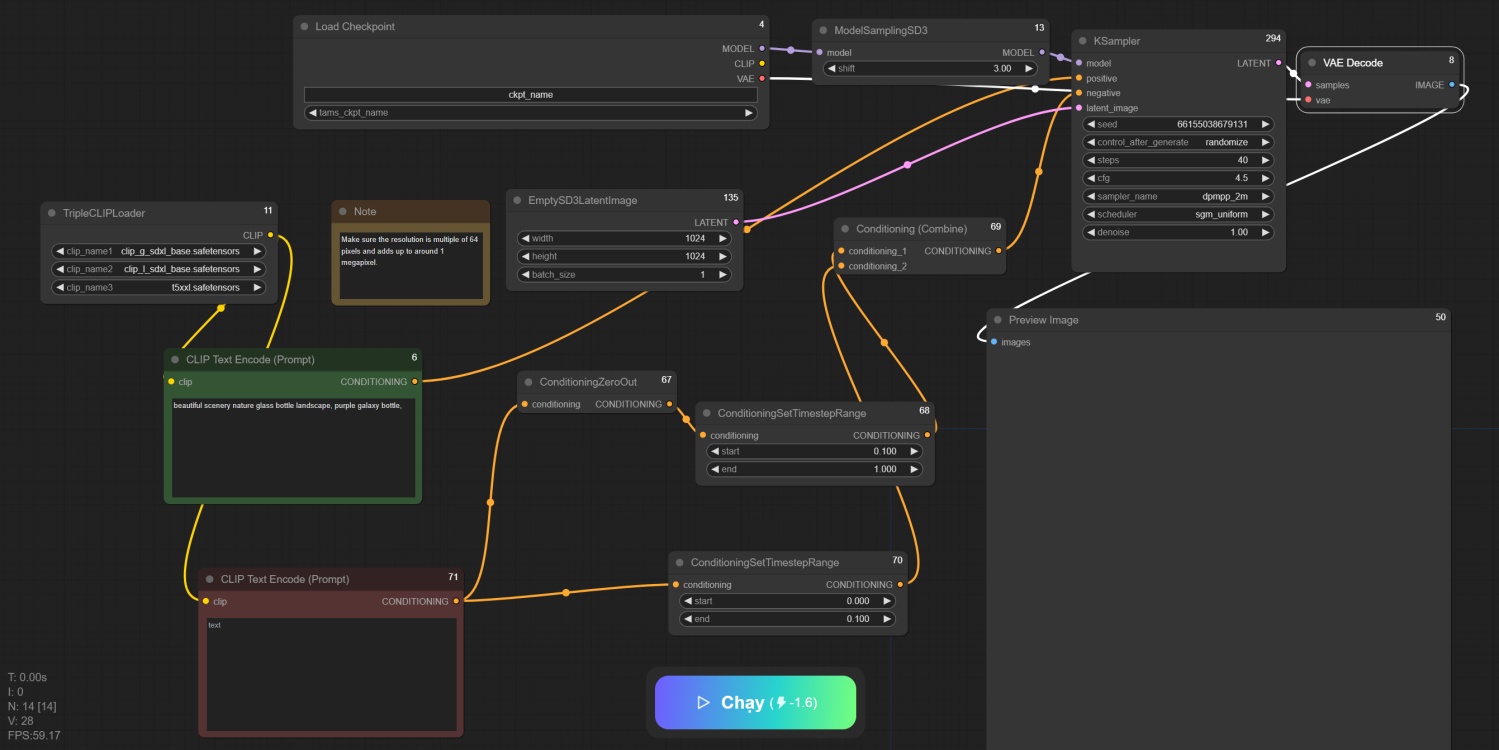This screenshot has height=750, width=1499.
Task: Click the CLIP output socket on TripleCLIPLoader
Action: coord(270,235)
